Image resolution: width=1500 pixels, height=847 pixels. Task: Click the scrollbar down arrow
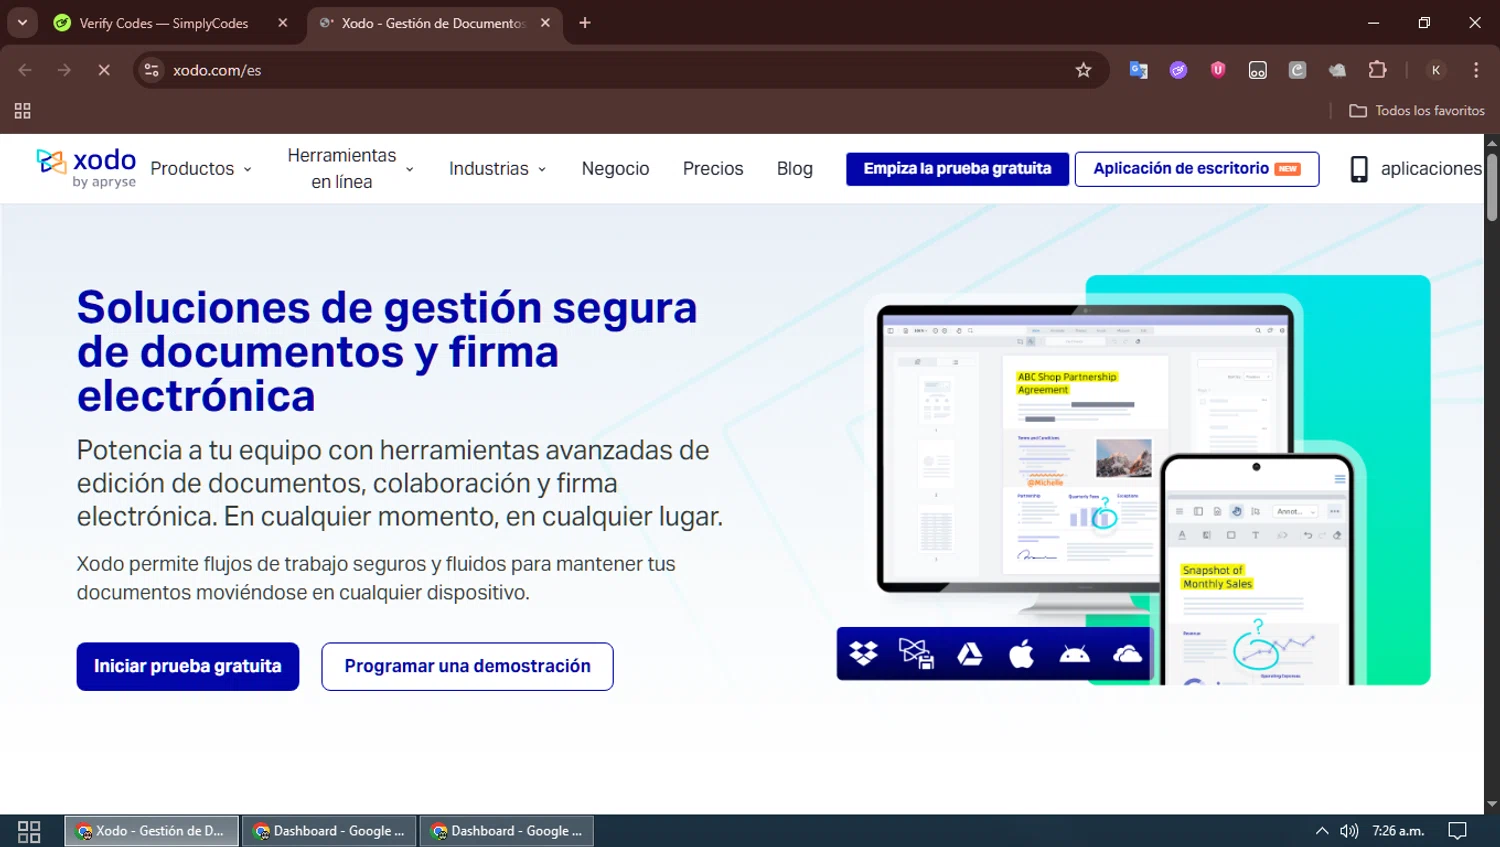[1491, 804]
